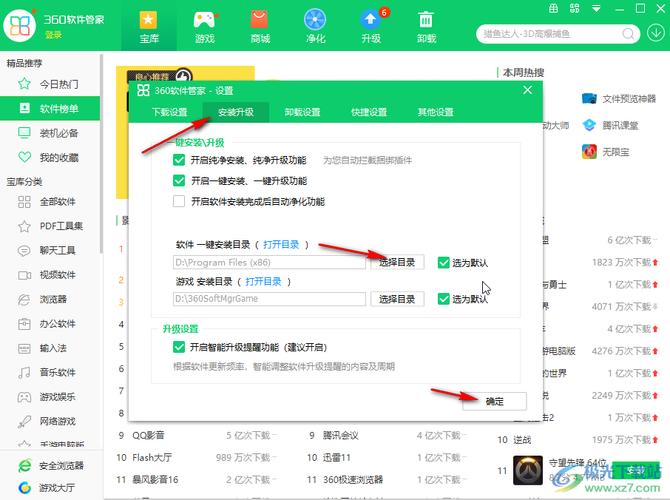
Task: Open 腾讯会议 in ranking list
Action: pos(340,435)
